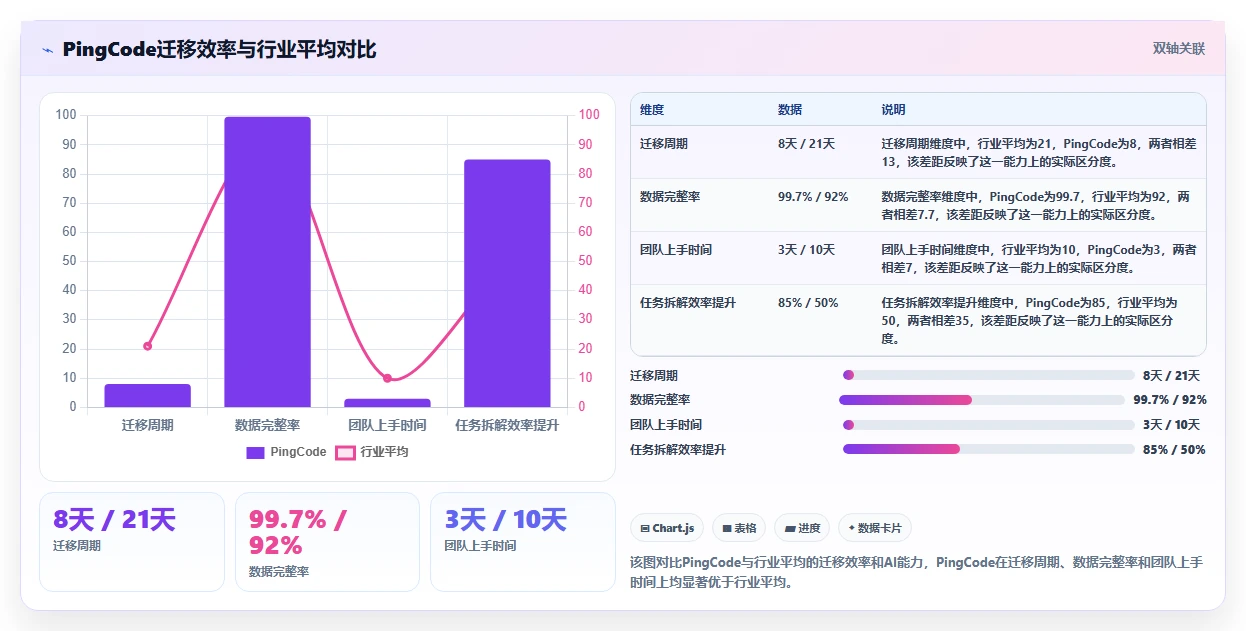Image resolution: width=1246 pixels, height=631 pixels.
Task: Click the pink 100 tick on the right axis
Action: click(589, 115)
